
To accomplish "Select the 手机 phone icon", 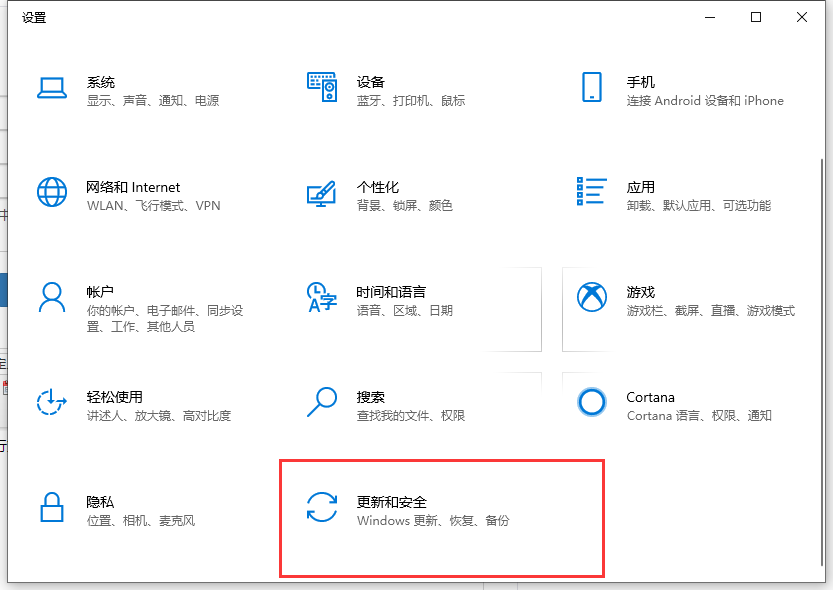I will (x=591, y=87).
